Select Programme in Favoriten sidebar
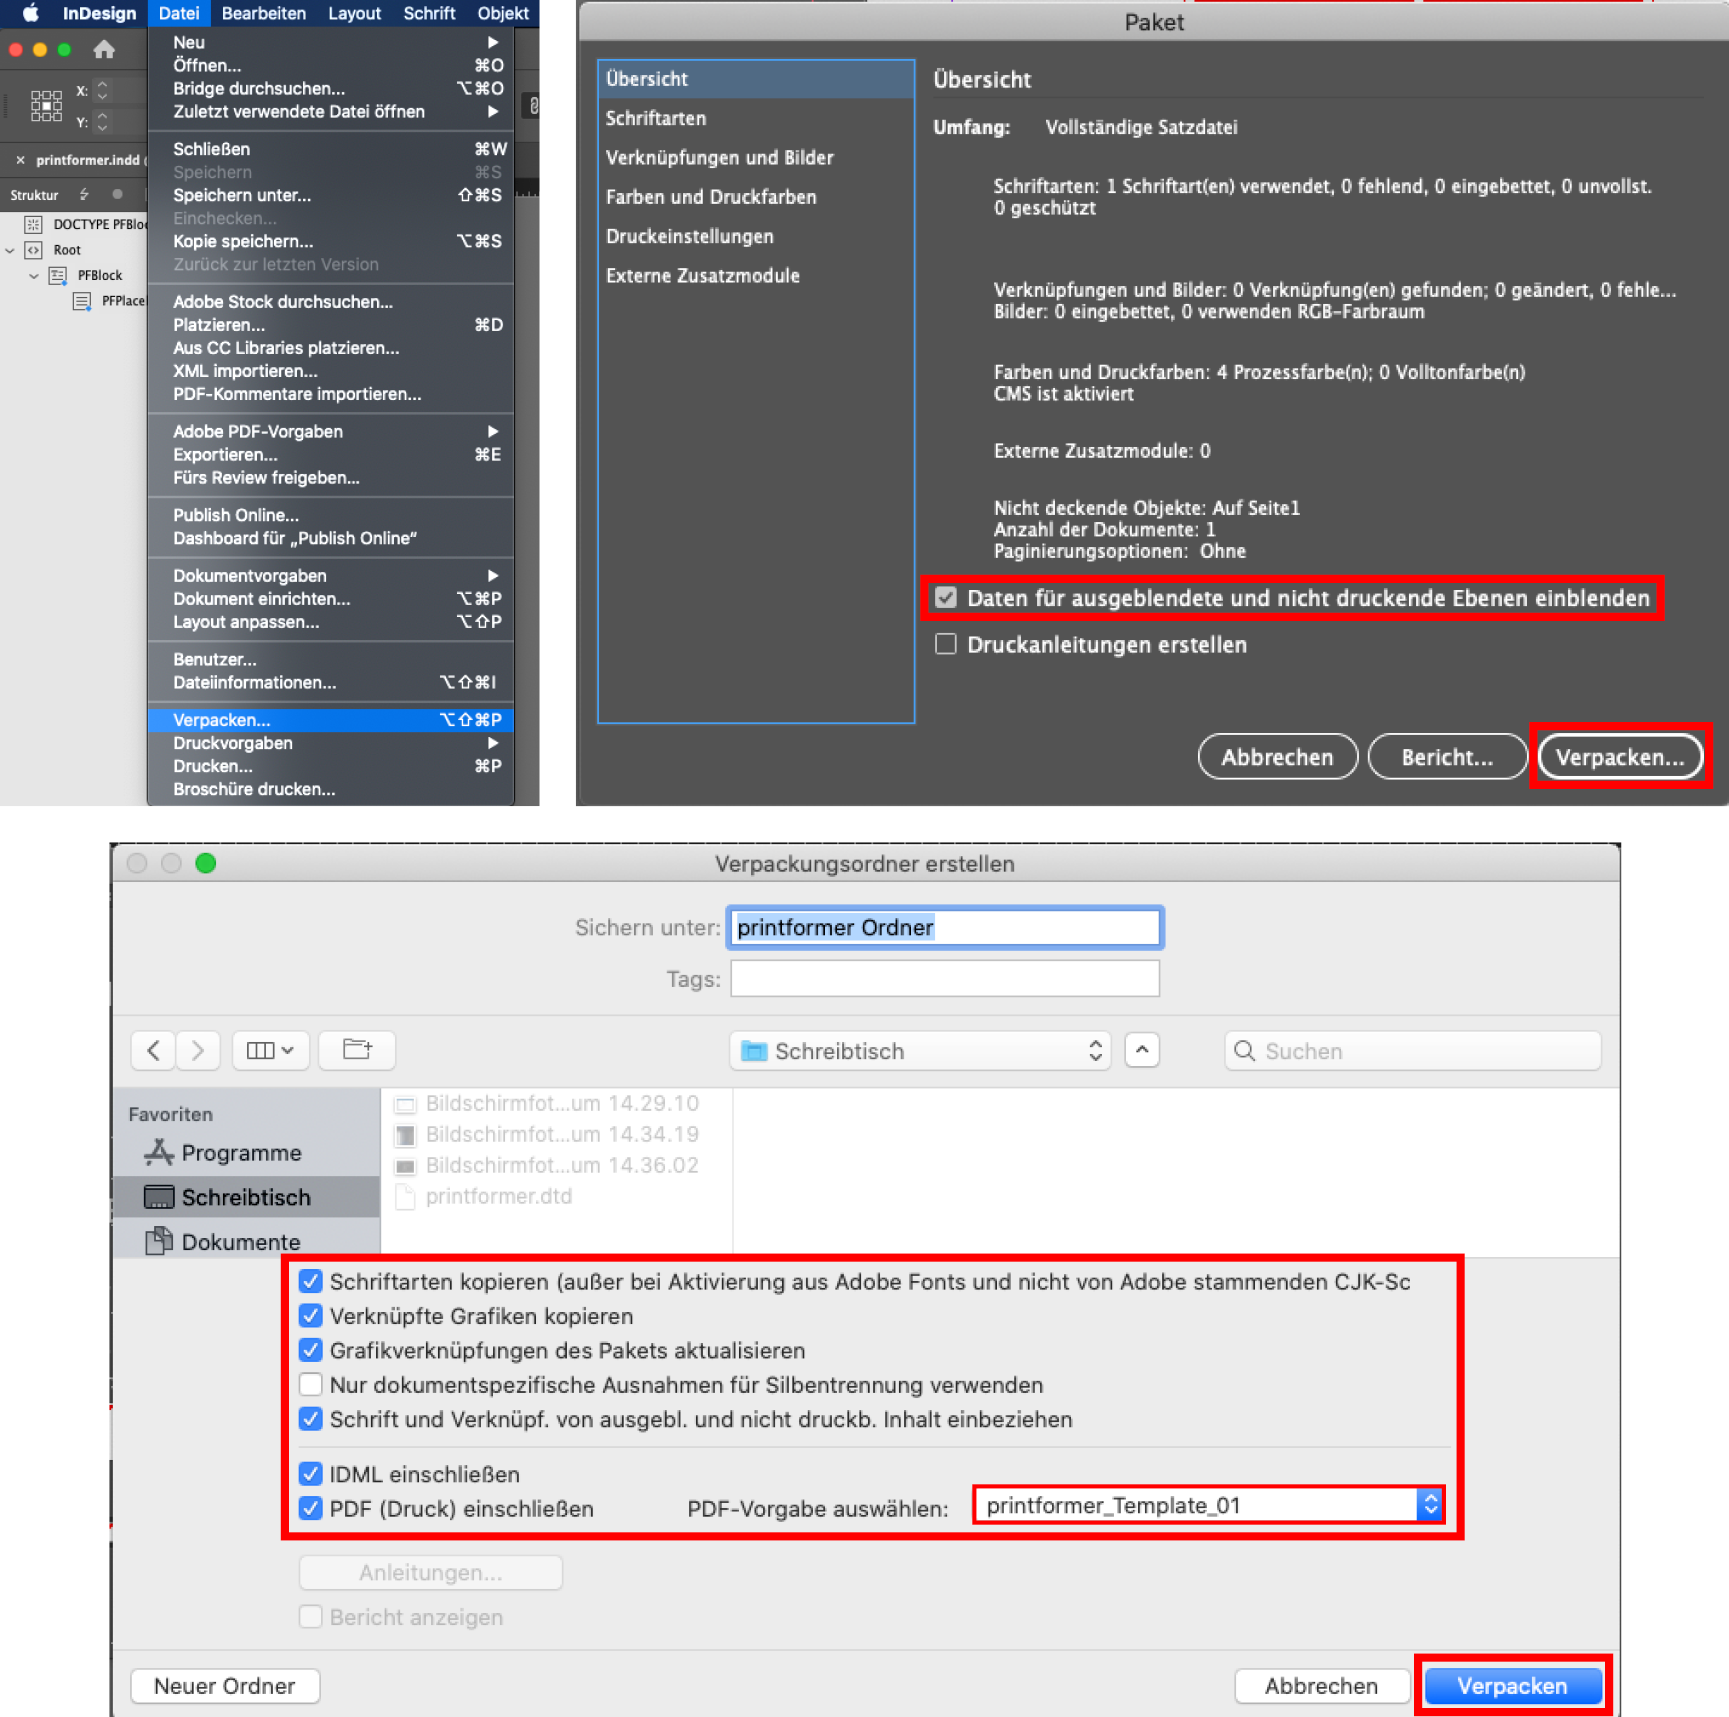Viewport: 1729px width, 1717px height. point(240,1153)
